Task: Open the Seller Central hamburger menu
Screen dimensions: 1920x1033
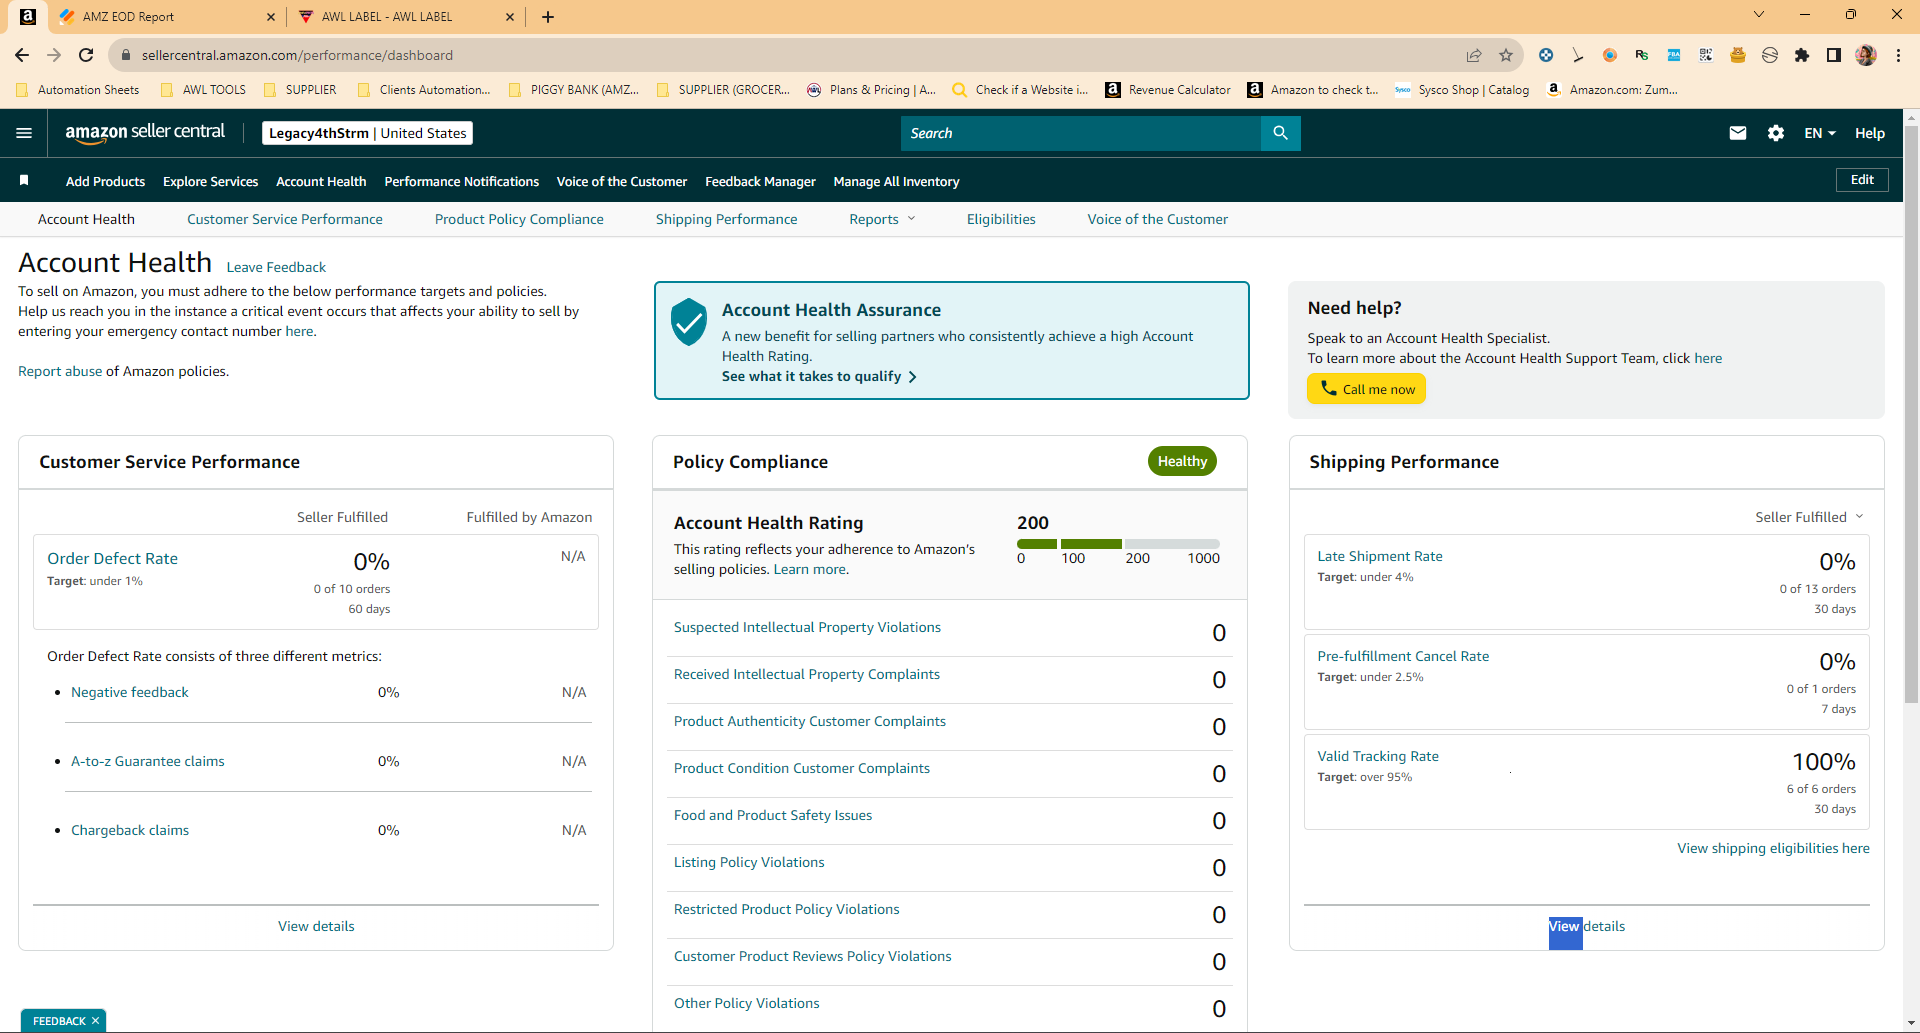Action: pos(25,133)
